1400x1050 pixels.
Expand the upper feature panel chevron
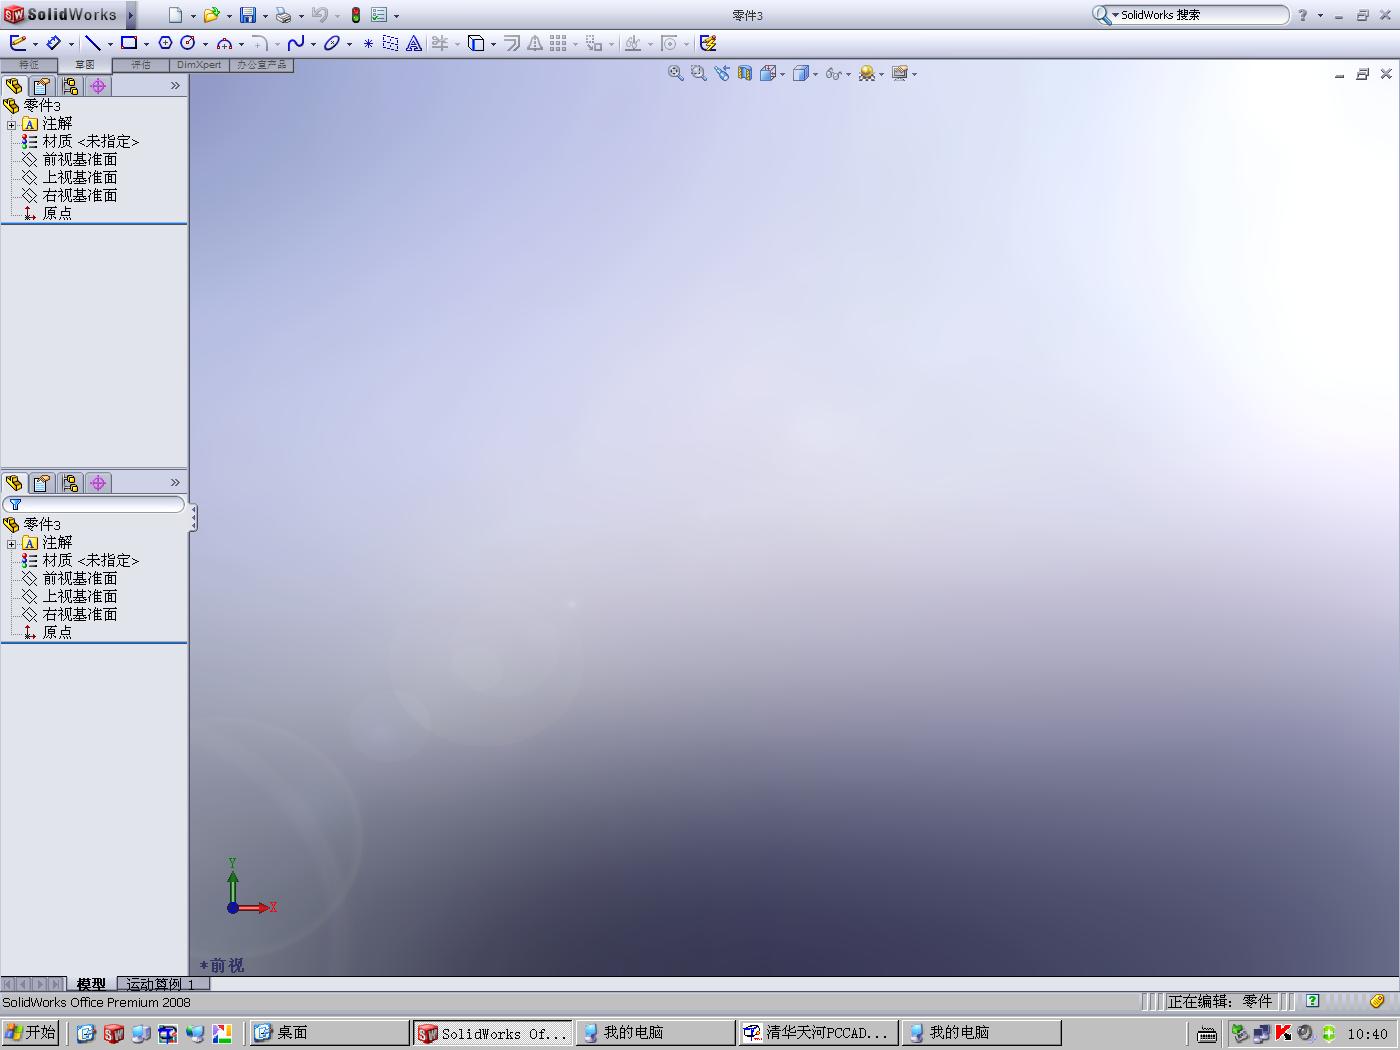pyautogui.click(x=175, y=86)
